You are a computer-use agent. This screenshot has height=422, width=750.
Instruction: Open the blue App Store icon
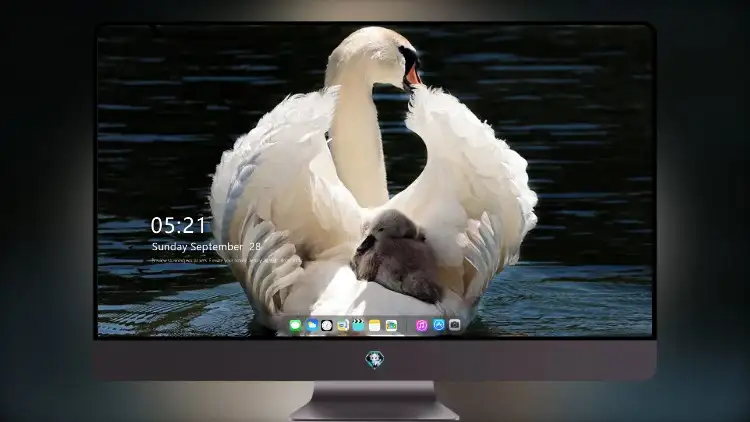(x=439, y=325)
